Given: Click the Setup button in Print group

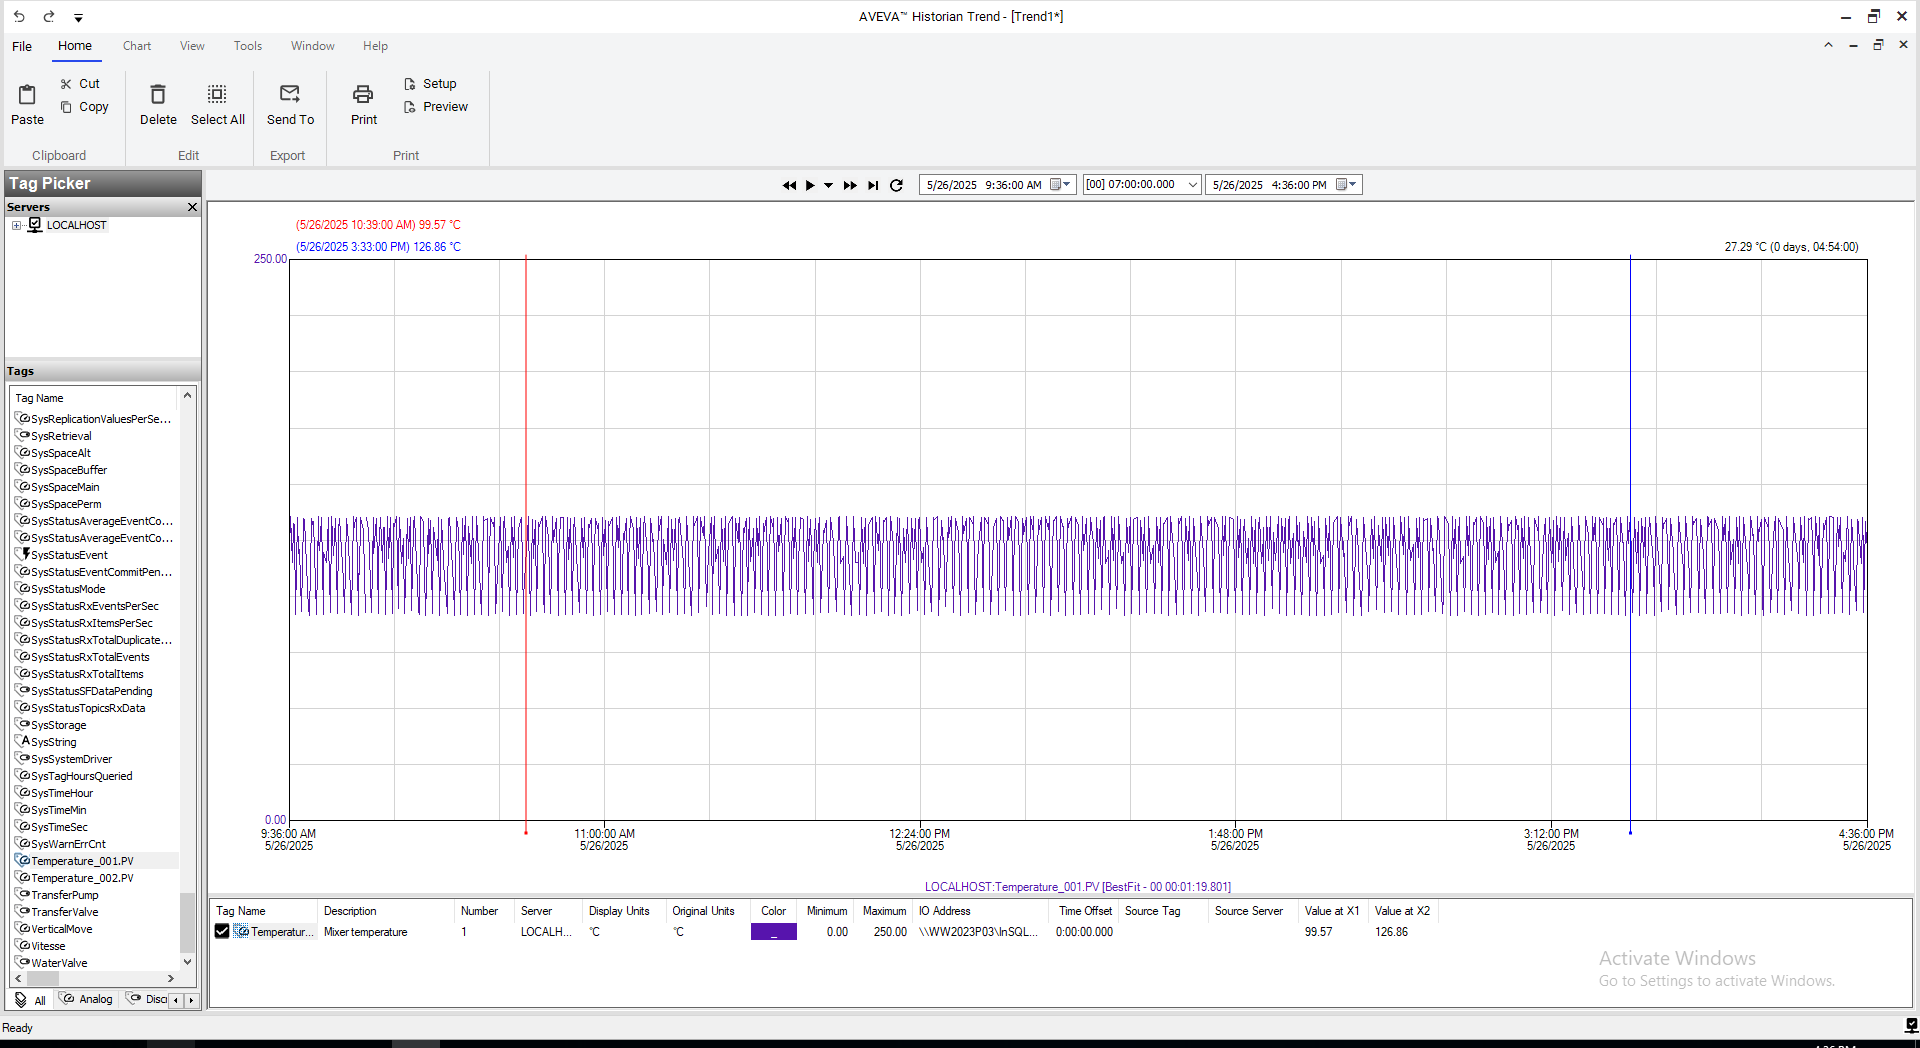Looking at the screenshot, I should (x=431, y=84).
